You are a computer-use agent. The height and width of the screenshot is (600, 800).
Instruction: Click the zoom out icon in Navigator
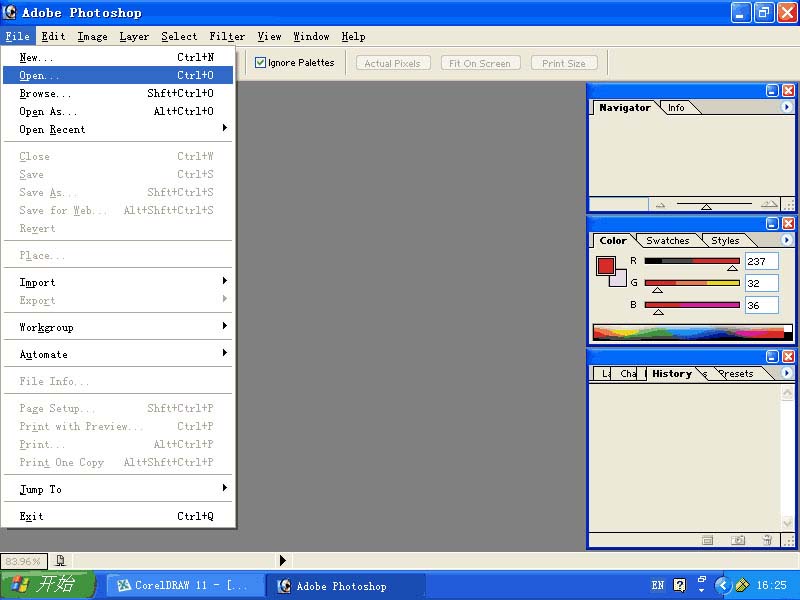click(659, 204)
